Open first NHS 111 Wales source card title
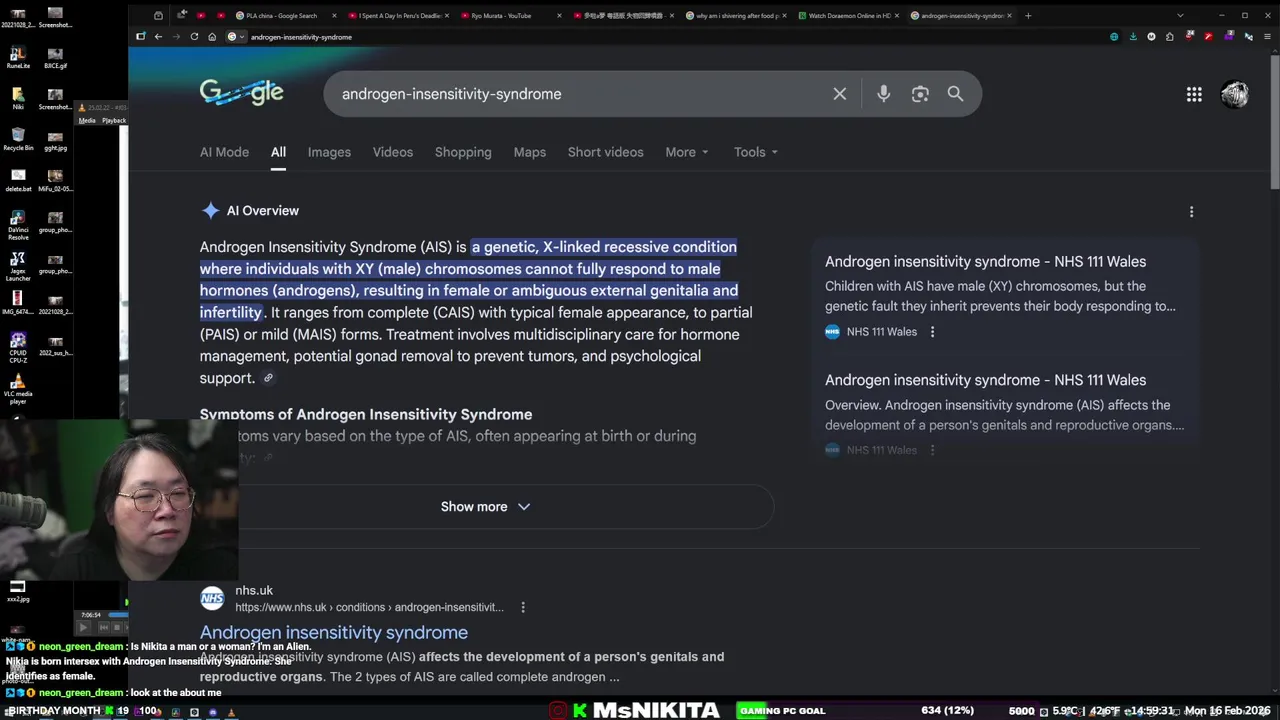The width and height of the screenshot is (1280, 720). (x=985, y=262)
